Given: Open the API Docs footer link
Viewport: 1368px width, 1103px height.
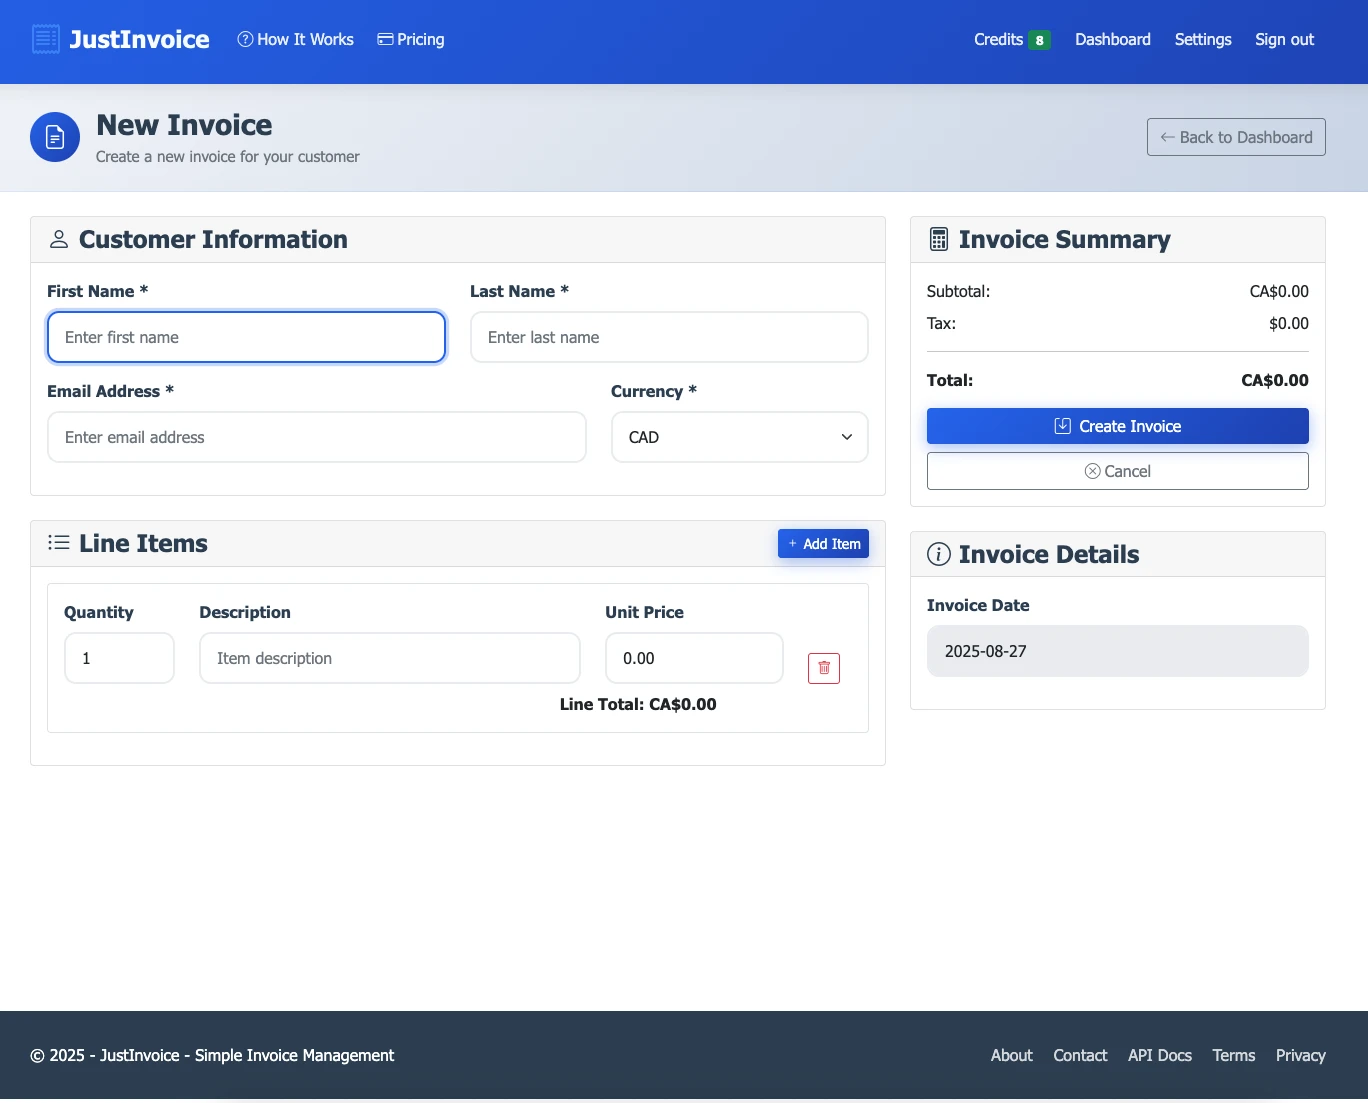Looking at the screenshot, I should 1159,1056.
